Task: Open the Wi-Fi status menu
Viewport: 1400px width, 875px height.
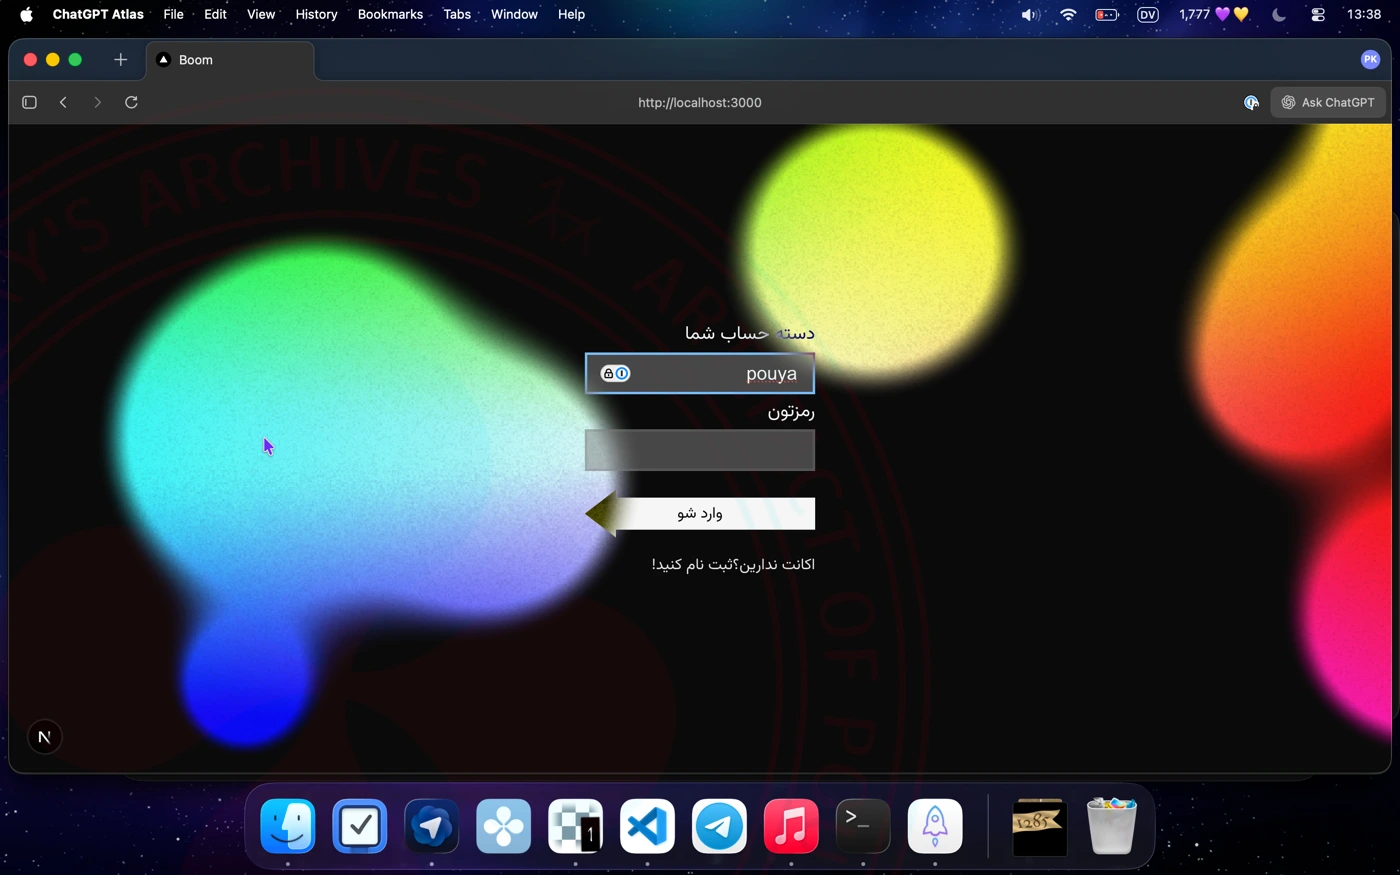Action: point(1068,14)
